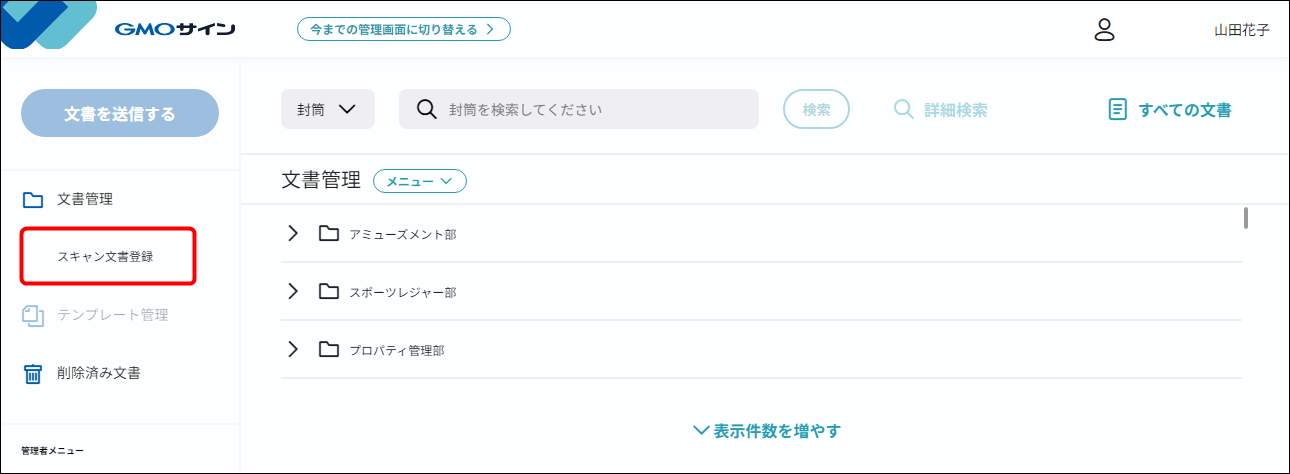The width and height of the screenshot is (1290, 474).
Task: Expand the アミューズメント部 folder
Action: 293,233
